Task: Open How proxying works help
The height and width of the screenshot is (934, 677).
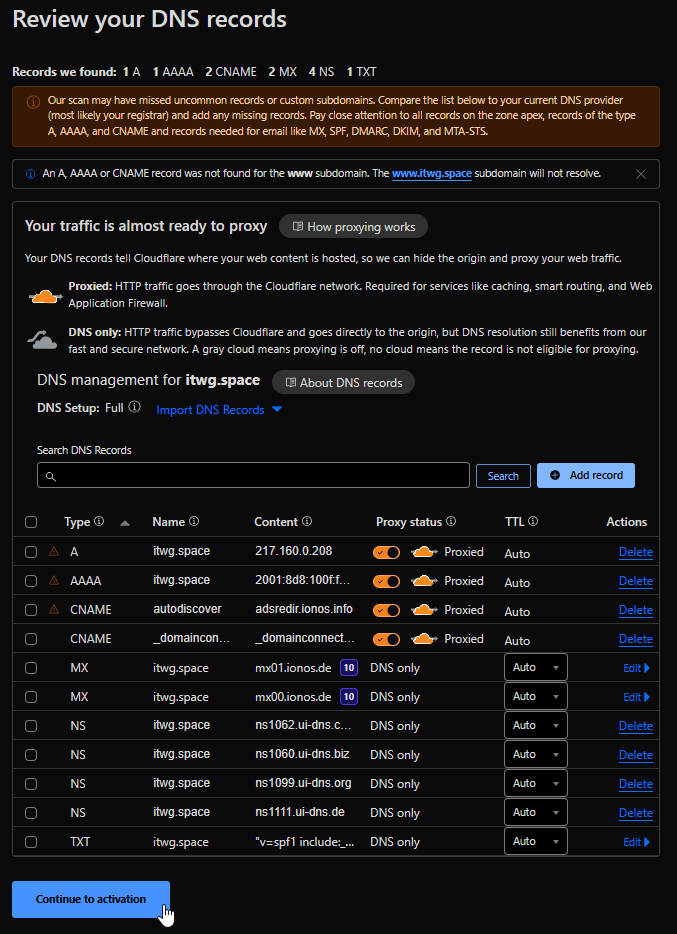Action: [x=353, y=226]
